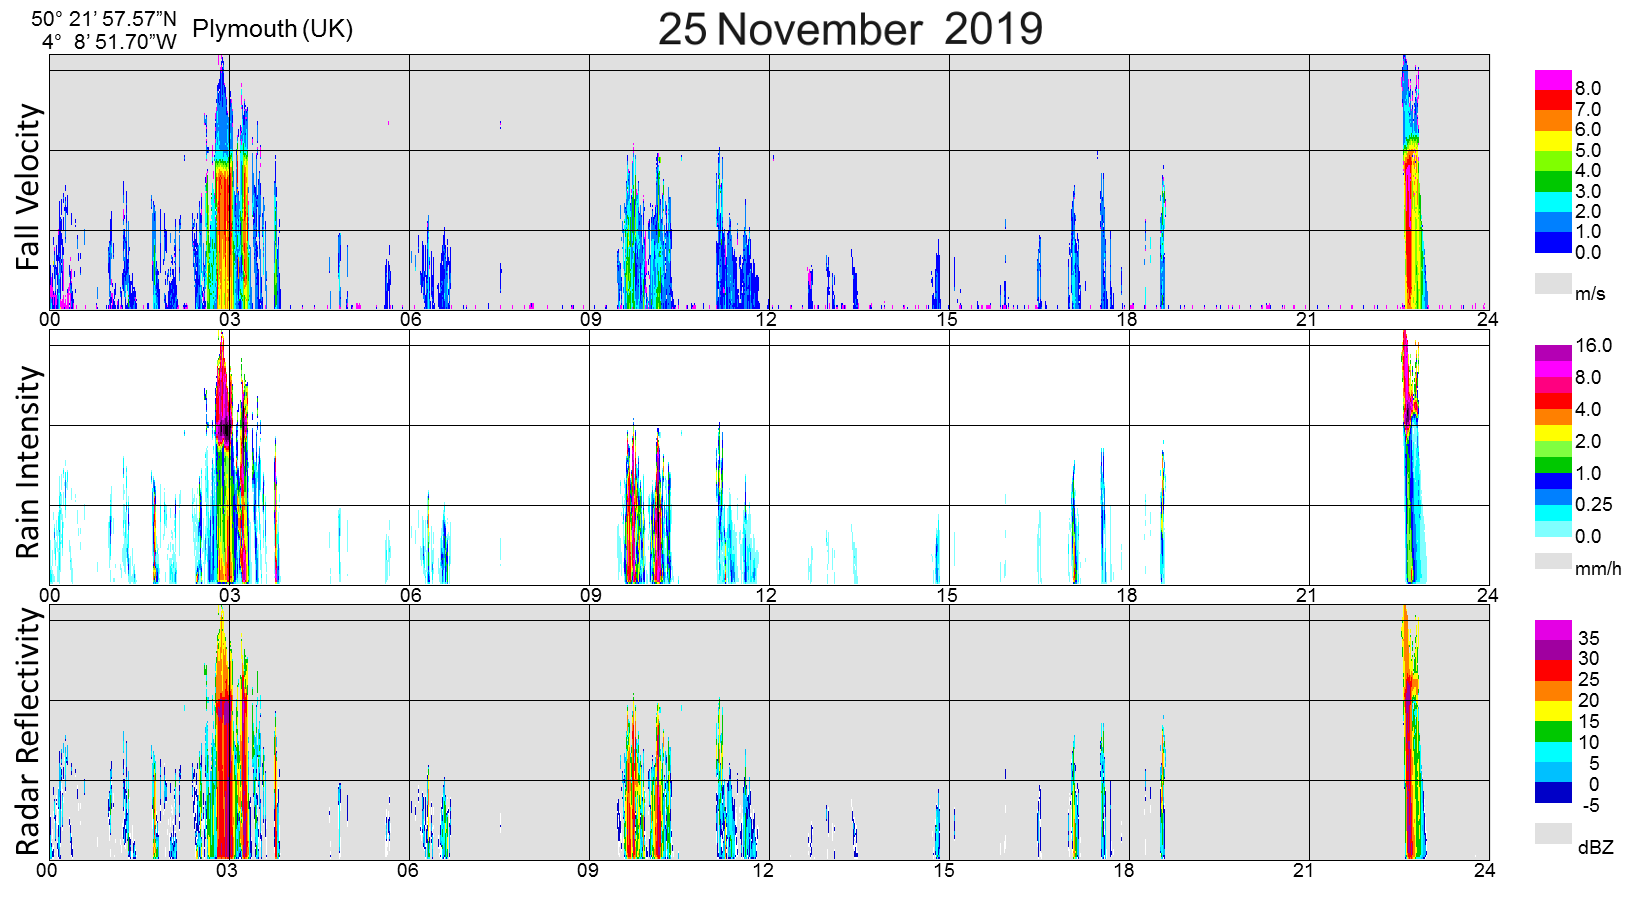This screenshot has height=900, width=1640.
Task: Pick the dark blue swatch beside -5 dBZ
Action: tap(1553, 792)
